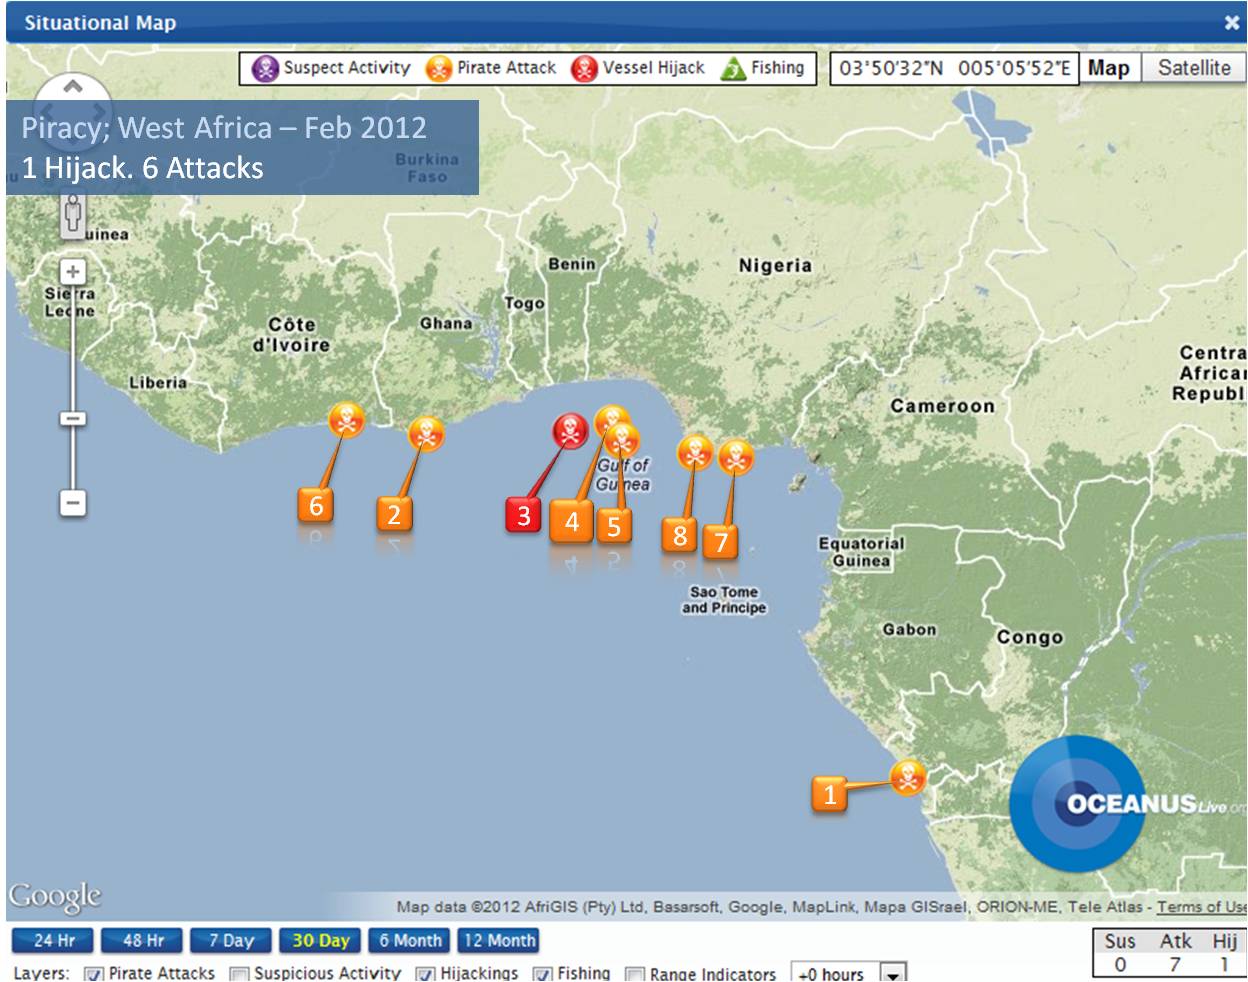
Task: Select the pirate attack marker linked to label 7
Action: [x=736, y=457]
